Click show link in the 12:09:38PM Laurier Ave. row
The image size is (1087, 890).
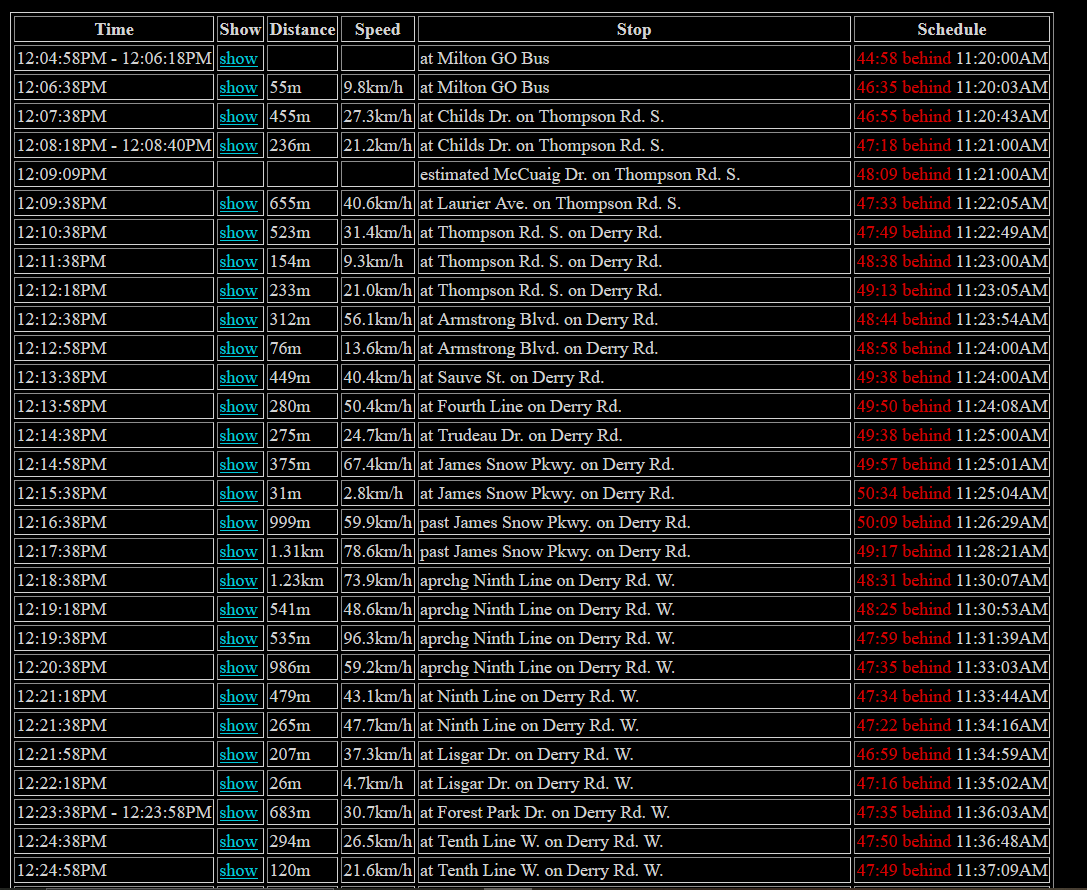(238, 204)
